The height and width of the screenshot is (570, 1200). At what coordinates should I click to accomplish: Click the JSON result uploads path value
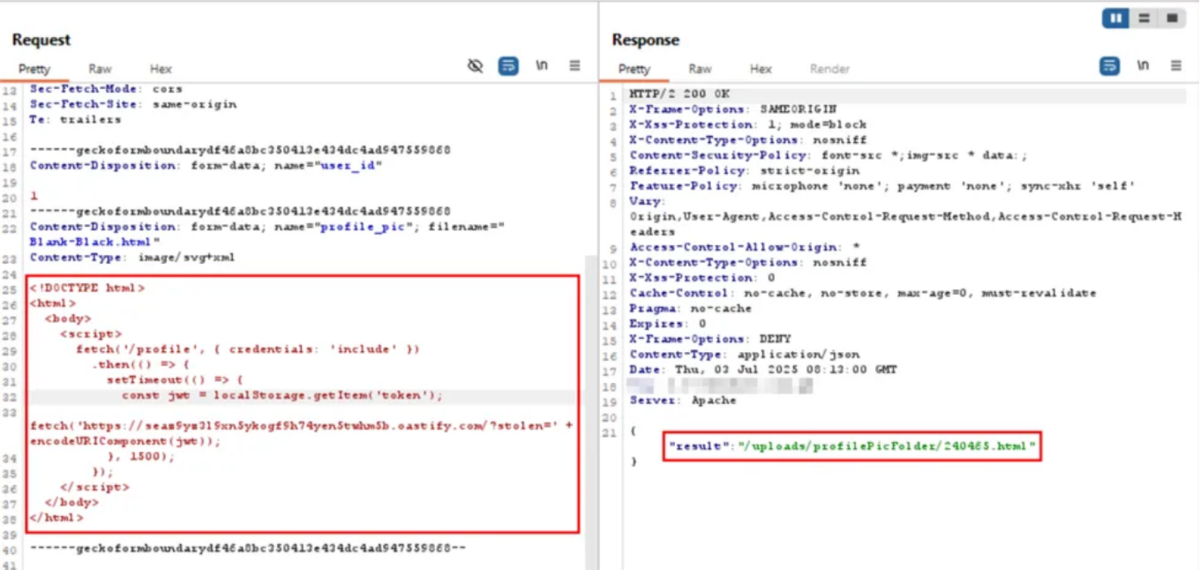coord(887,446)
